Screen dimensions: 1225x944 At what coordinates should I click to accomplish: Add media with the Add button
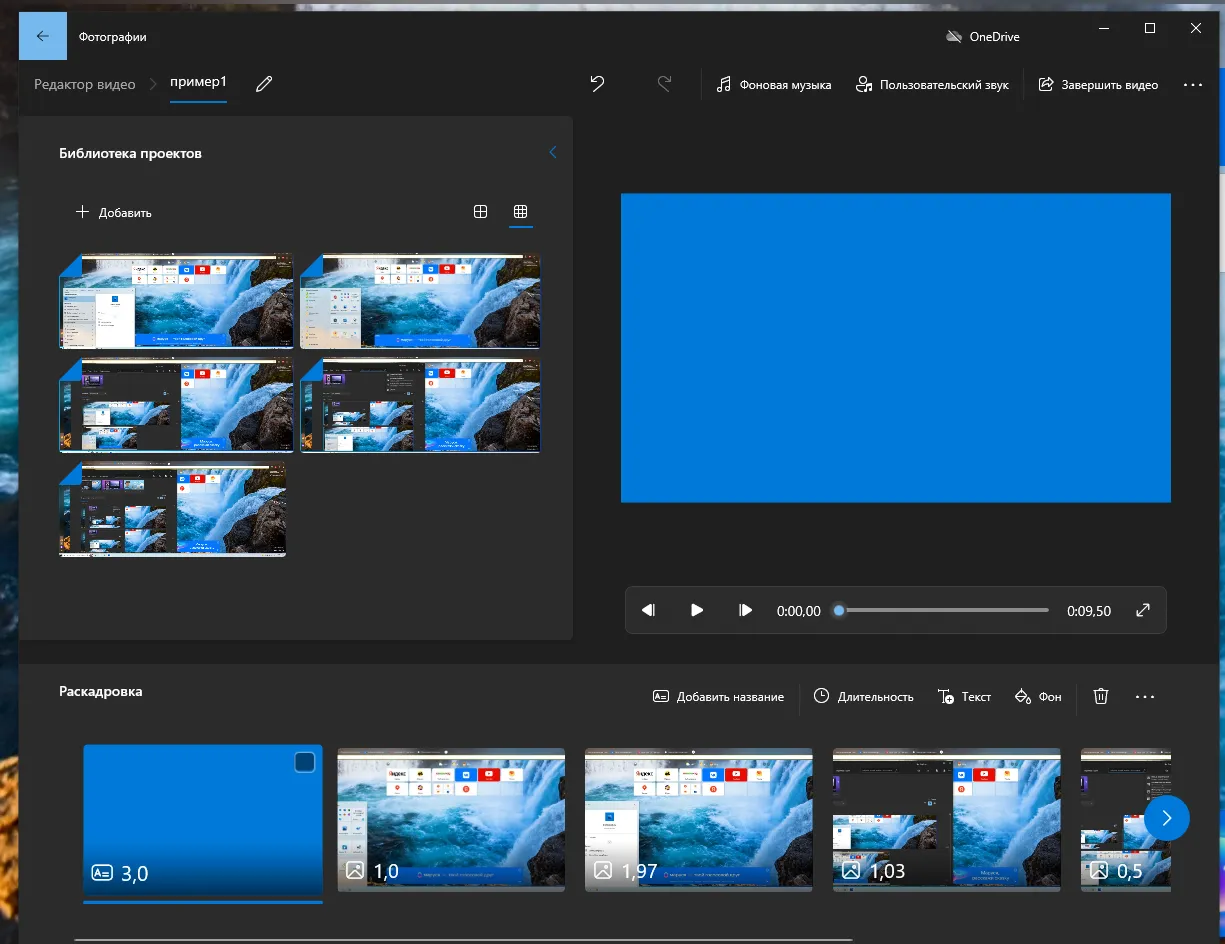pyautogui.click(x=114, y=212)
